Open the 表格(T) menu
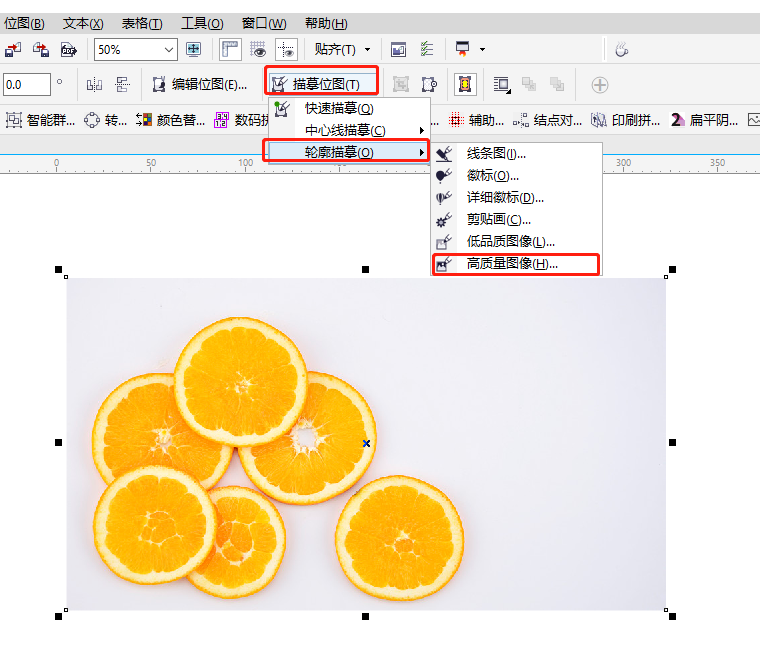760x649 pixels. coord(142,23)
